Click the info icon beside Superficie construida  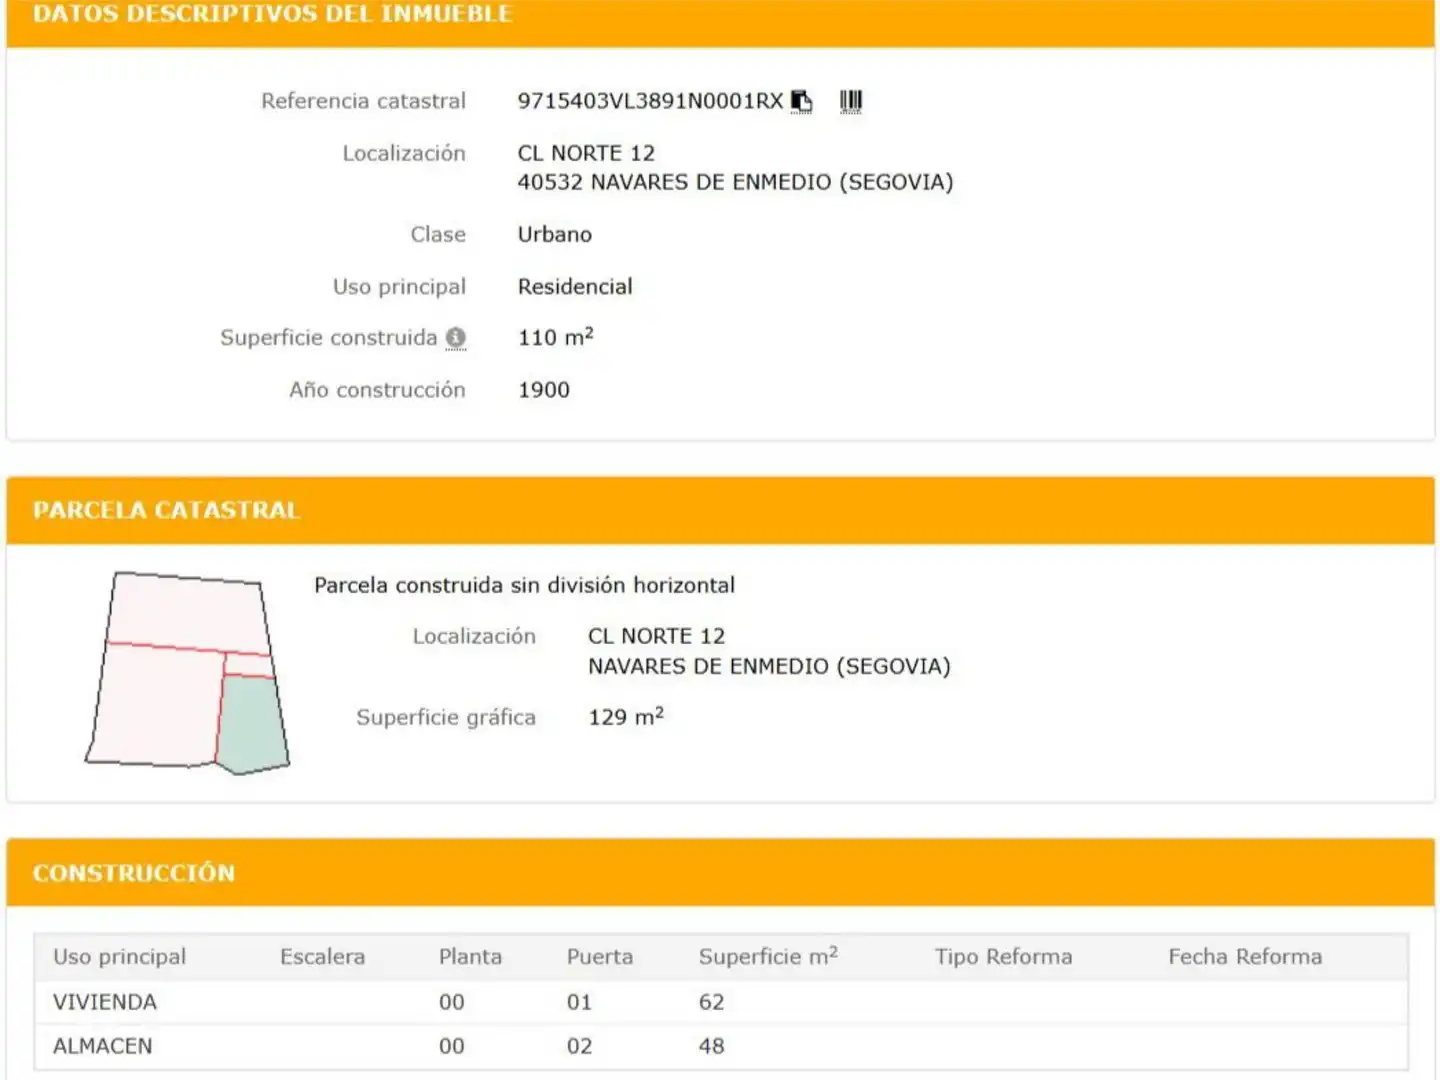tap(456, 338)
